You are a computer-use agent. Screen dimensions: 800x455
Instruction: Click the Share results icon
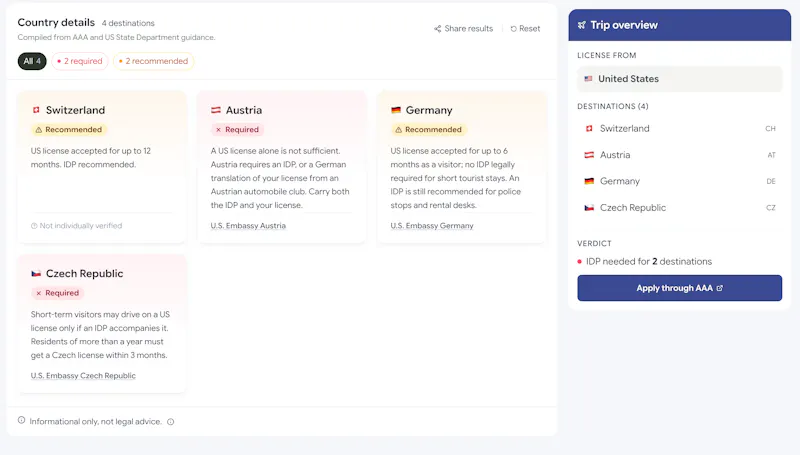[x=437, y=29]
